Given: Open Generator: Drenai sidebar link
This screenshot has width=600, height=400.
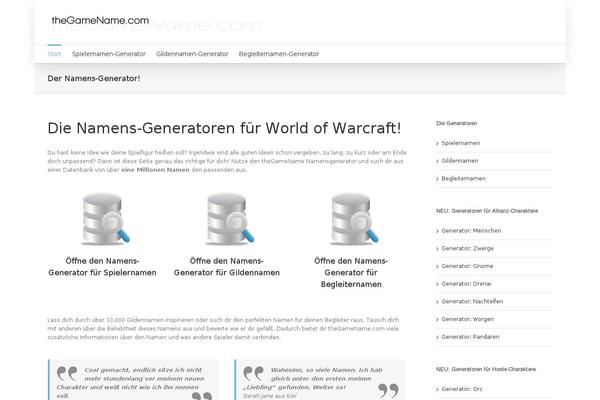Looking at the screenshot, I should coord(466,284).
